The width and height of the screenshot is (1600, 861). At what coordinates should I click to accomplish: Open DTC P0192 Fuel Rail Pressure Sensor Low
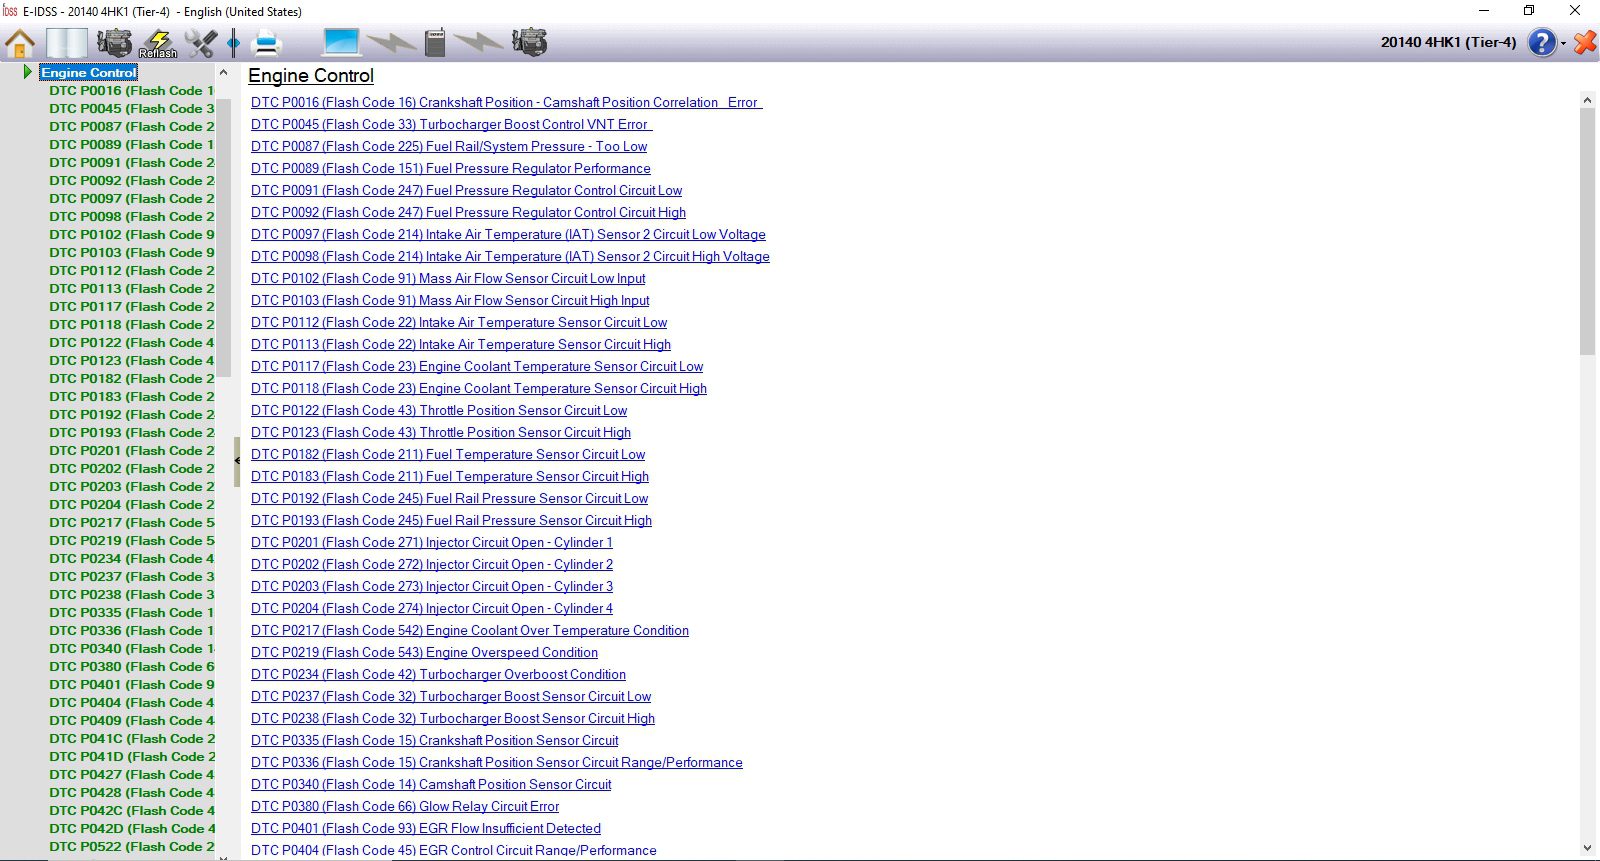(x=450, y=498)
